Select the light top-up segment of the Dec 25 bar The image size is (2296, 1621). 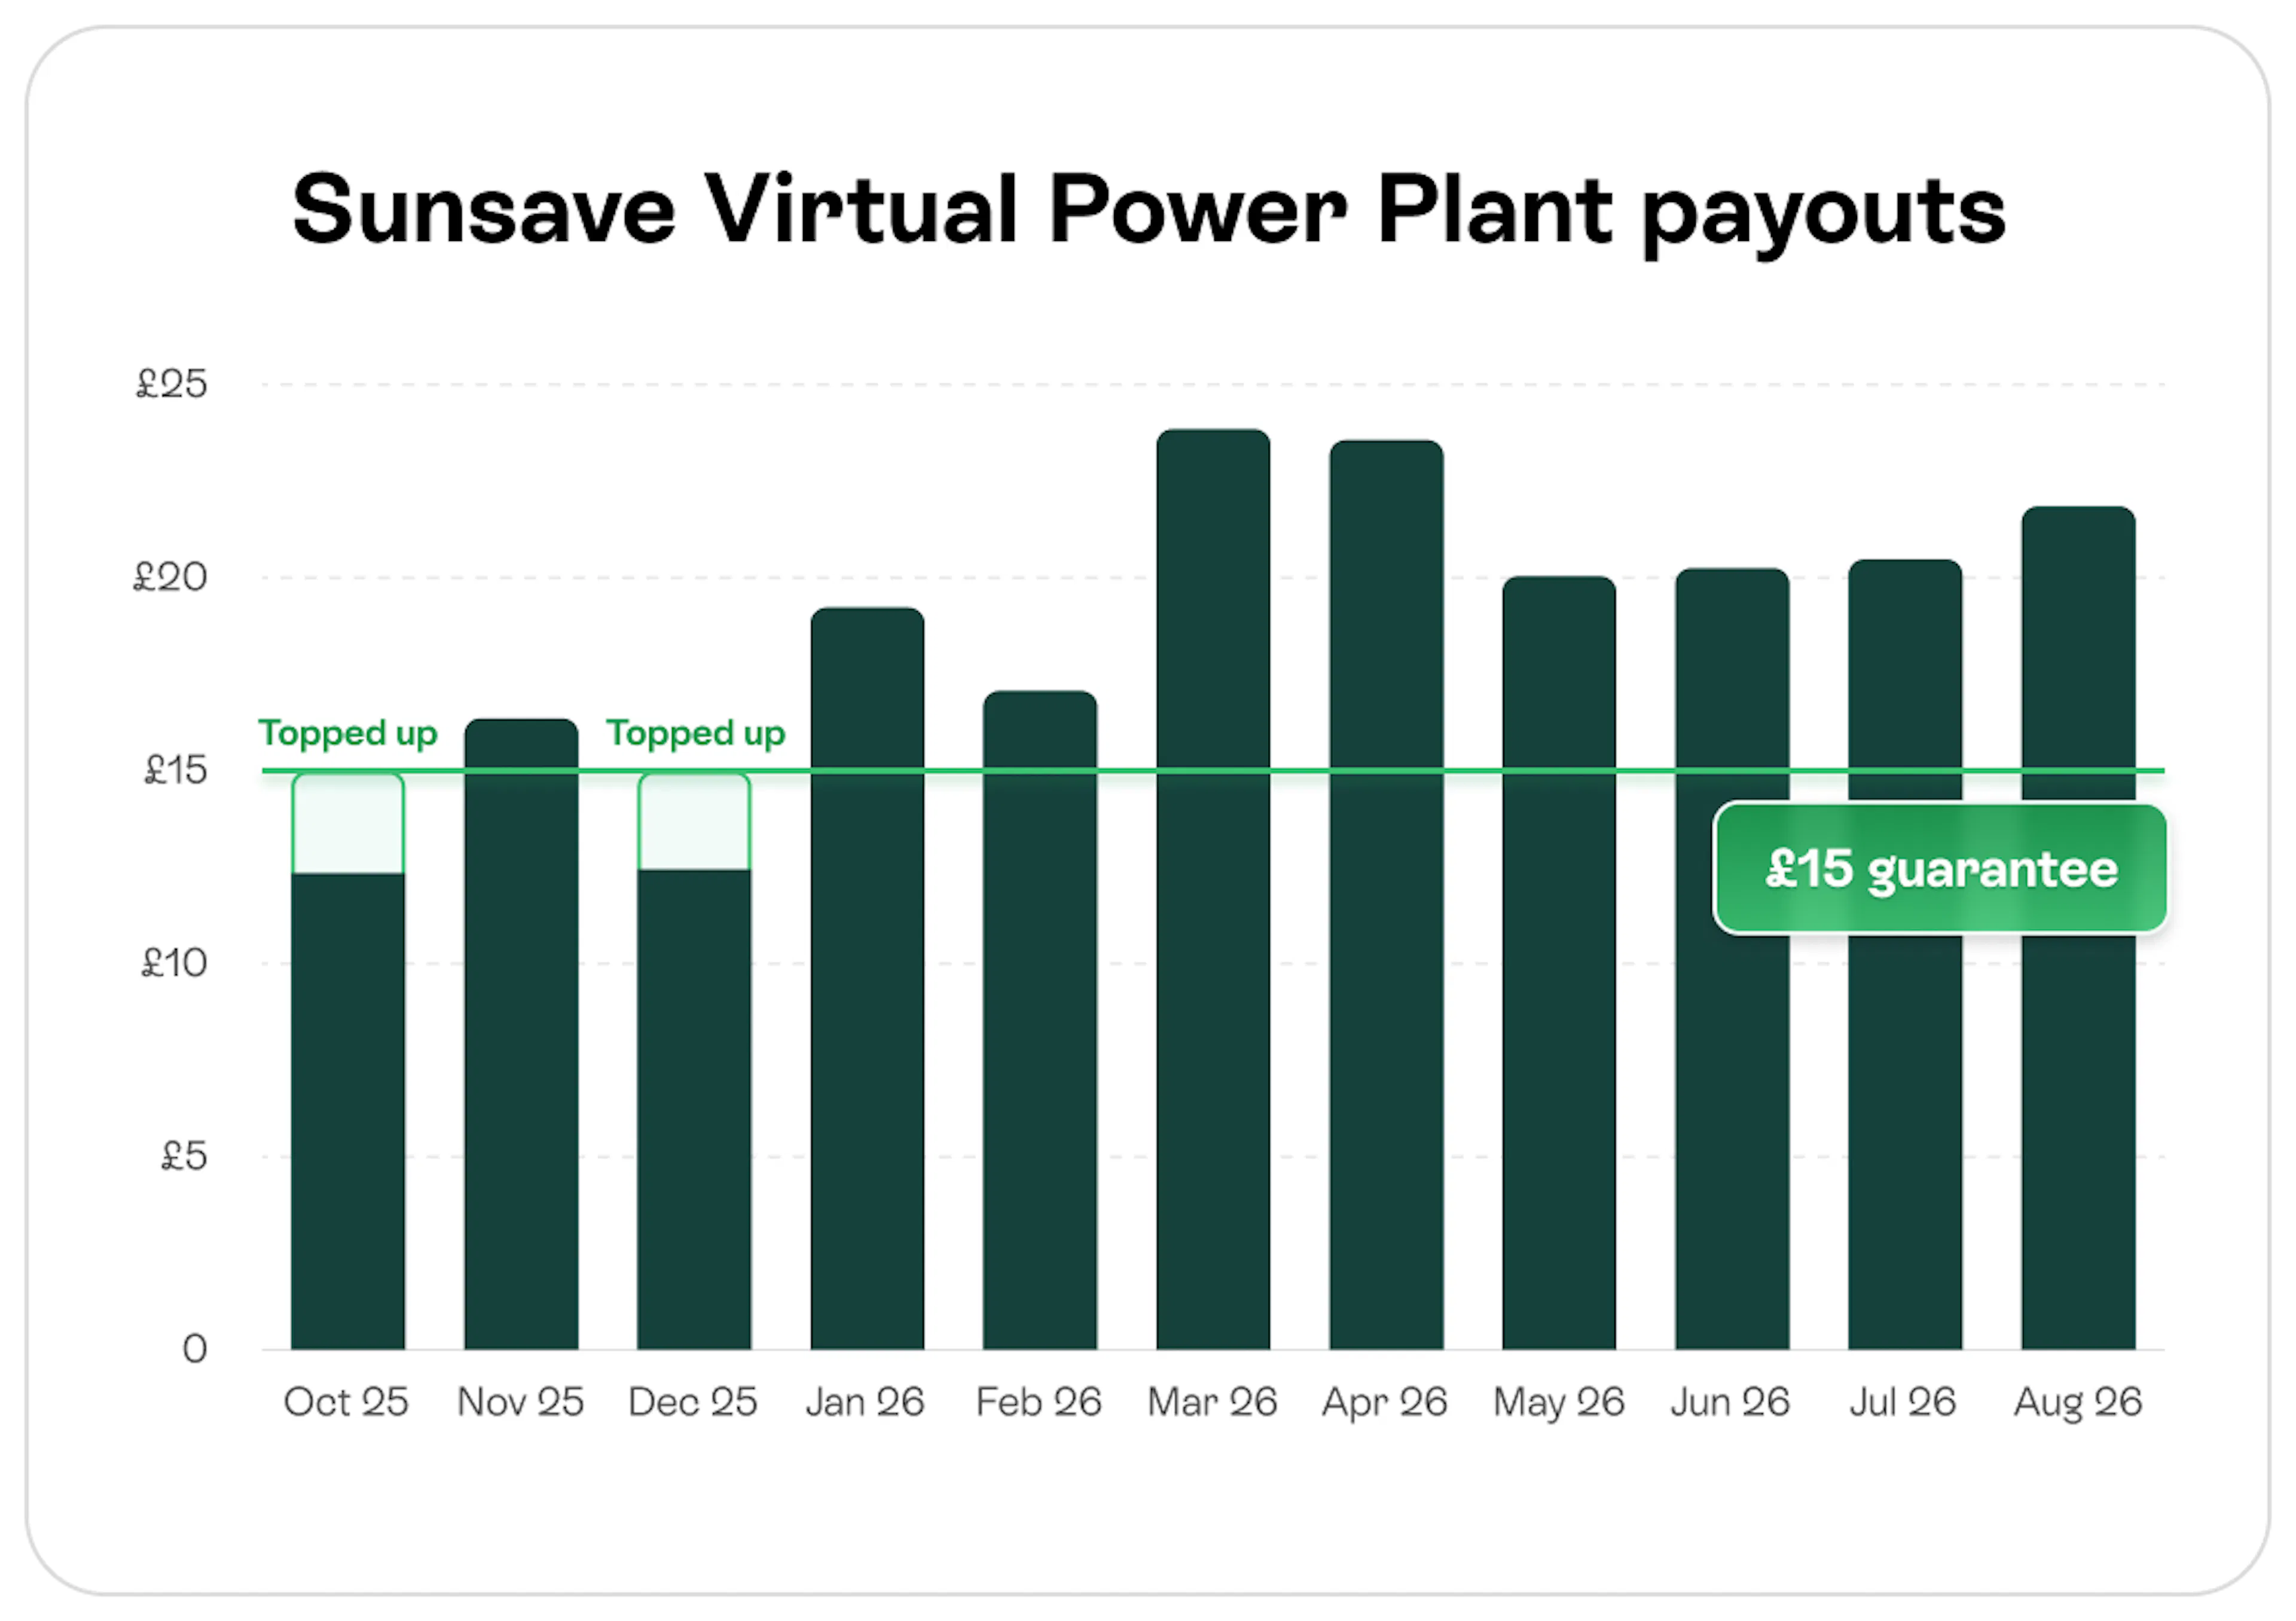694,821
